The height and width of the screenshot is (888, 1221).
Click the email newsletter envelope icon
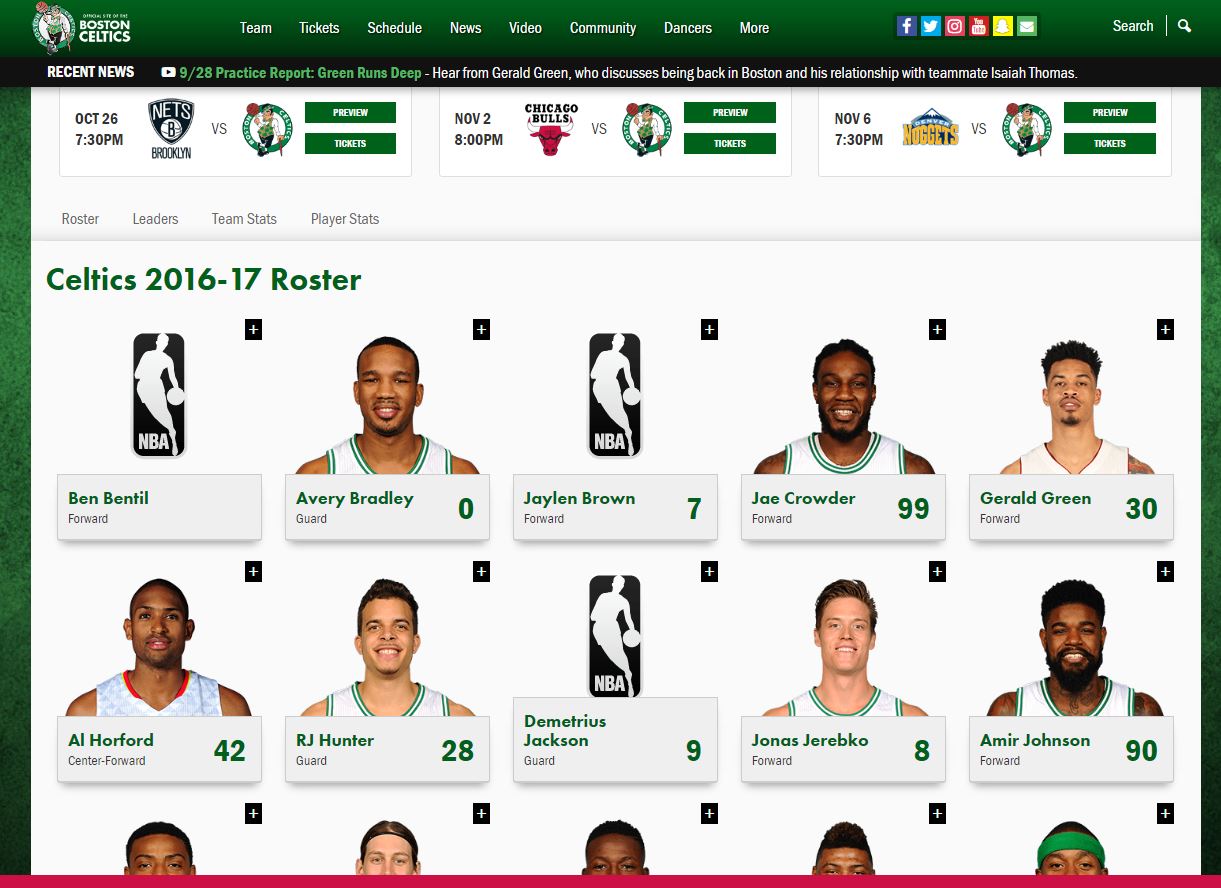pyautogui.click(x=1027, y=27)
